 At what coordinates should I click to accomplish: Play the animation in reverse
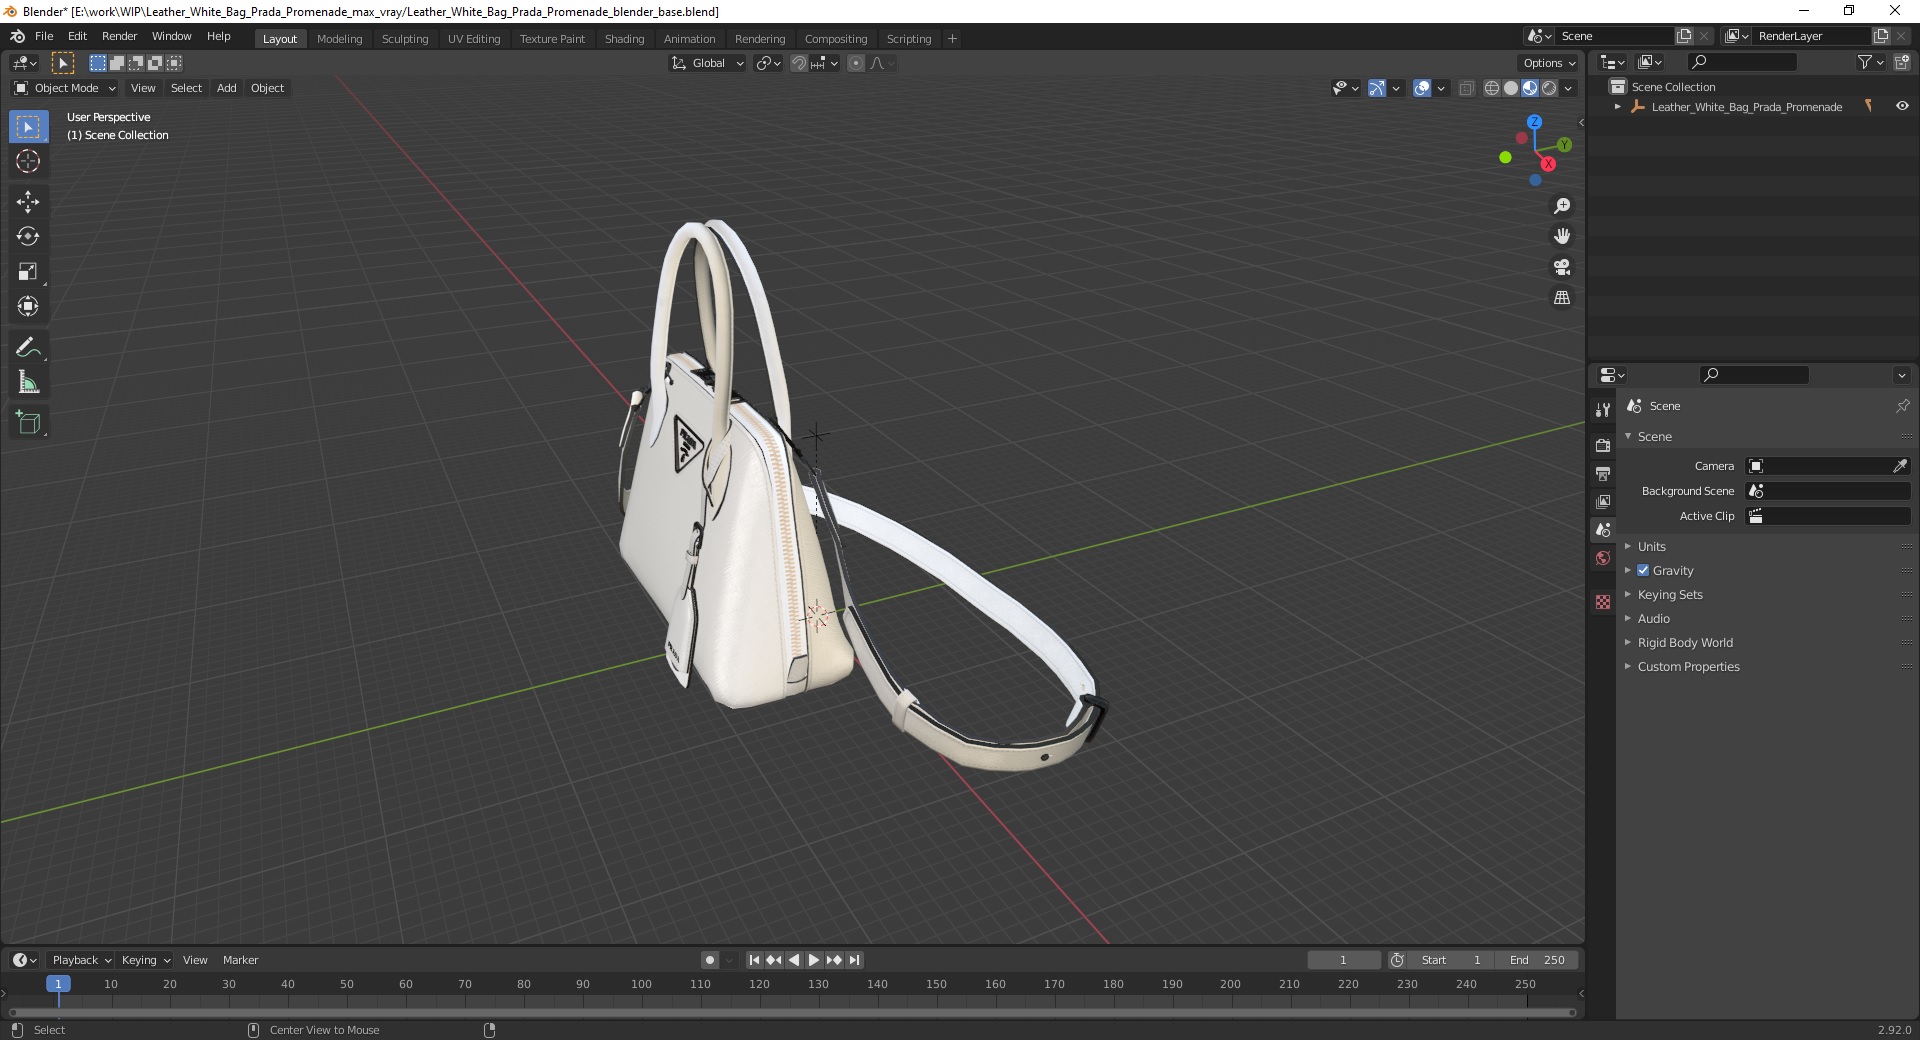(x=794, y=960)
